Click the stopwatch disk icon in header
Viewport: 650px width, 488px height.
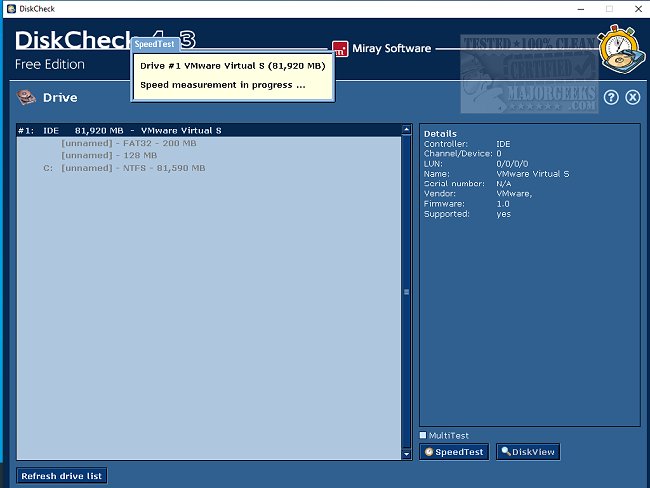click(x=621, y=49)
